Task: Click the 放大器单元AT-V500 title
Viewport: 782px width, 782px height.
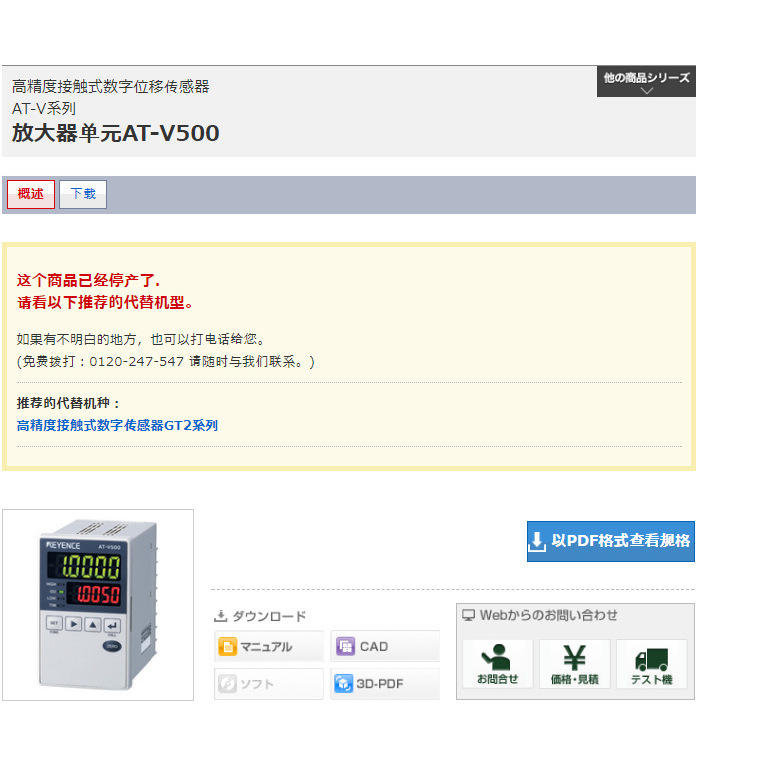Action: click(x=116, y=133)
